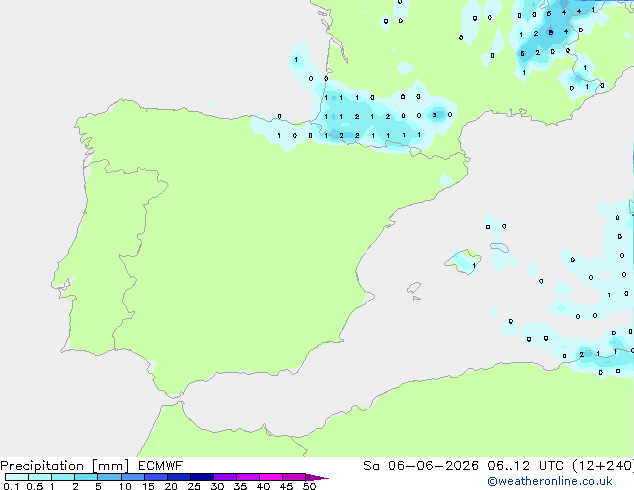The height and width of the screenshot is (490, 634).
Task: Click the above-50 arrow tip of legend
Action: click(317, 477)
